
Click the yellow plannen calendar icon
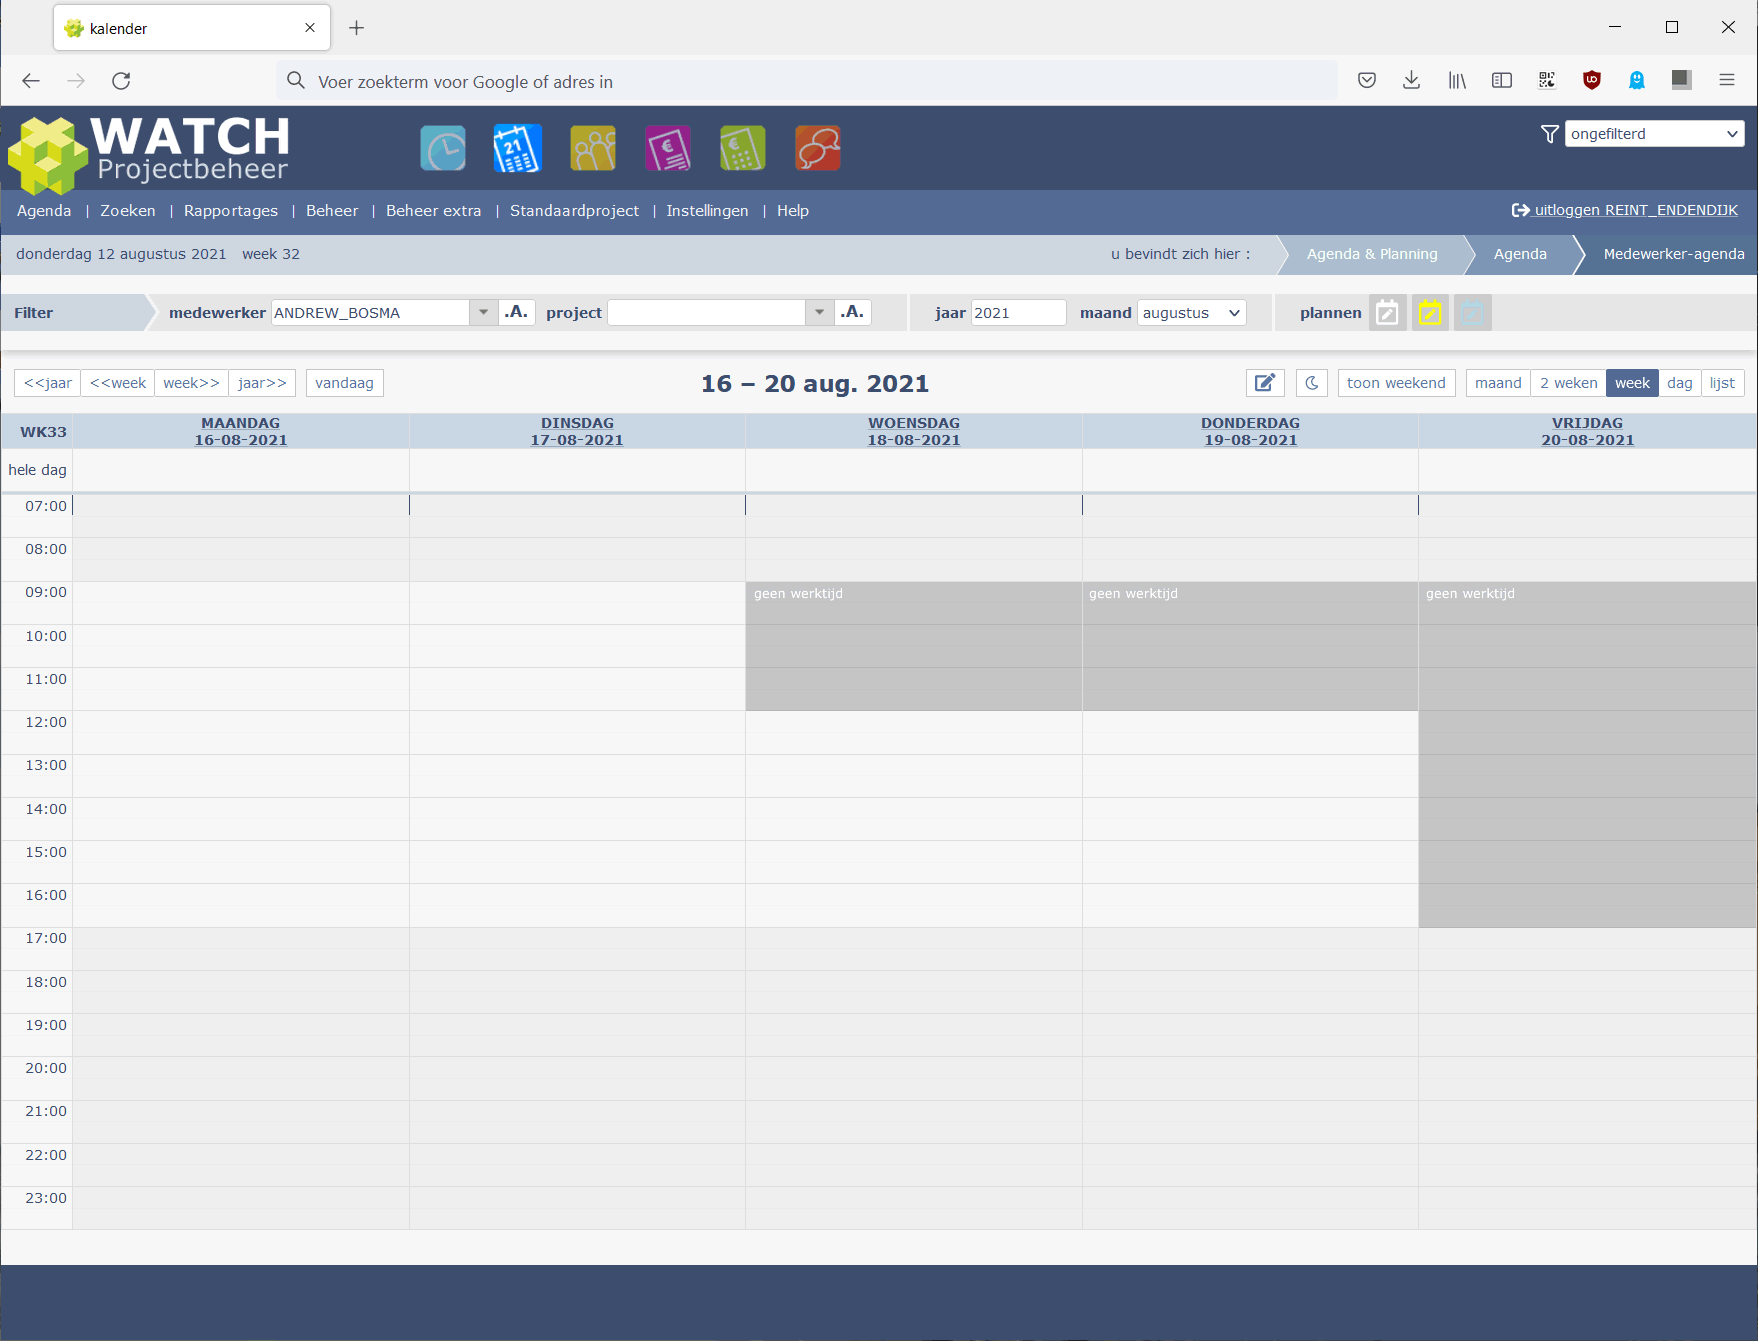pos(1430,313)
